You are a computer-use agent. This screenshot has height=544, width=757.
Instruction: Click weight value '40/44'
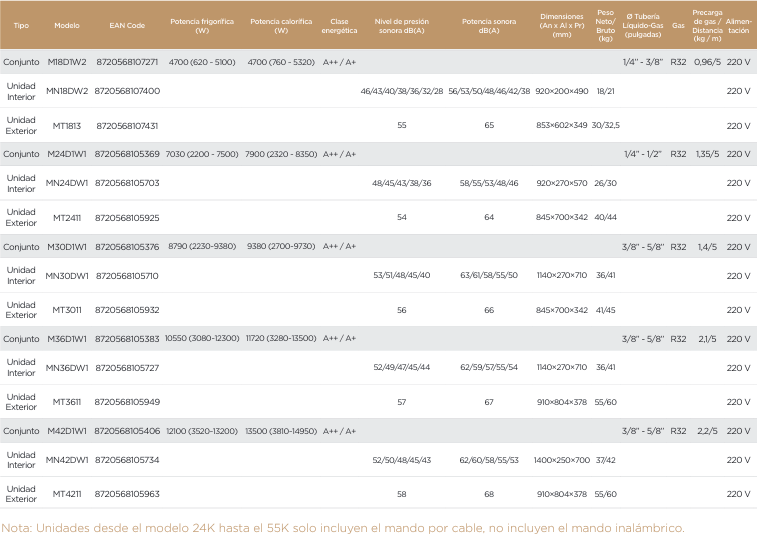tap(605, 218)
